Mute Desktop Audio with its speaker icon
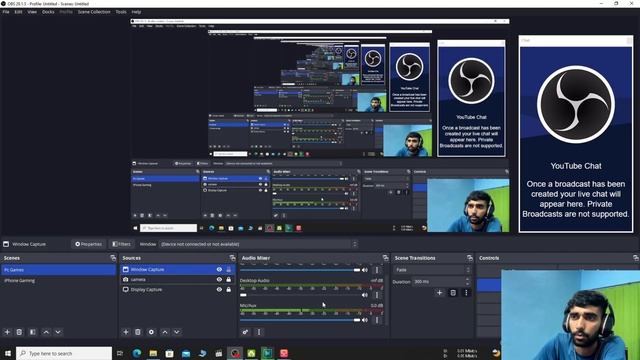 [364, 295]
